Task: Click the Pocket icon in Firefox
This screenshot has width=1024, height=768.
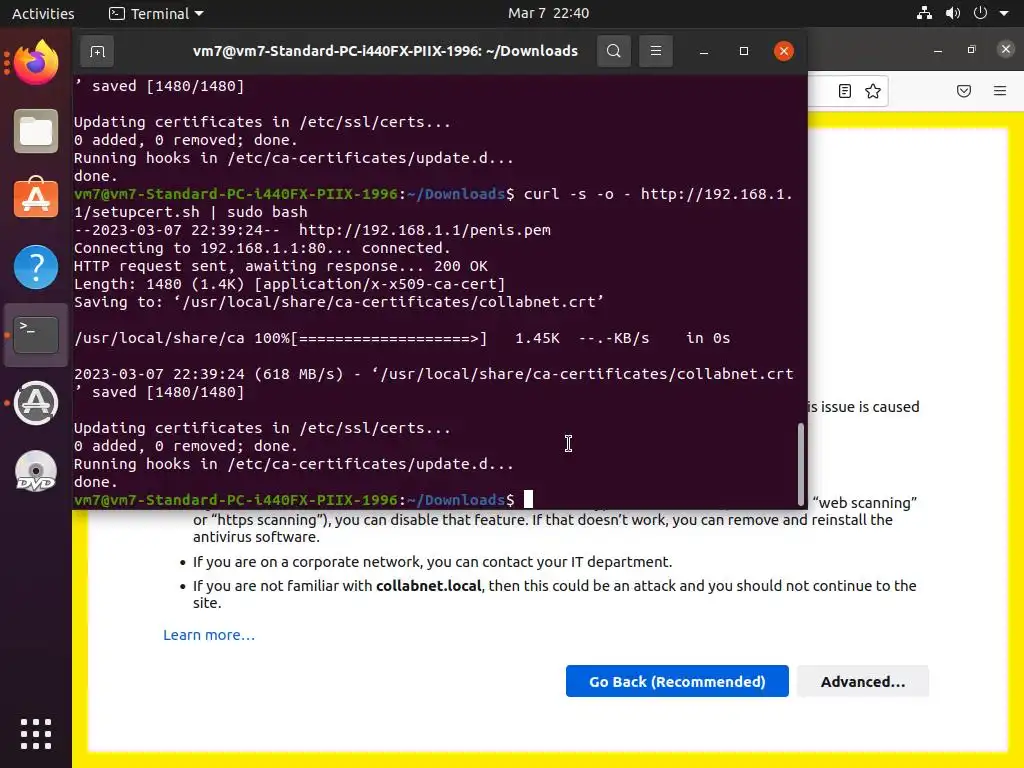Action: pyautogui.click(x=964, y=91)
